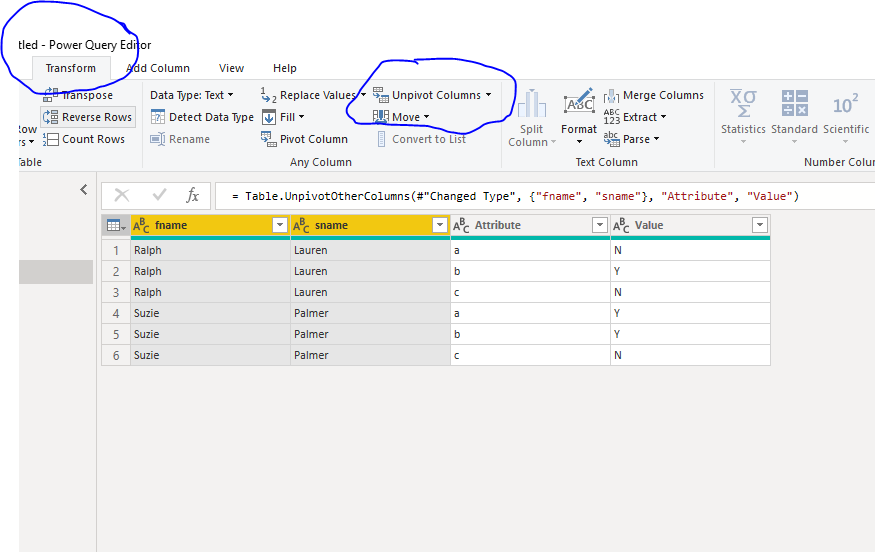Image resolution: width=875 pixels, height=552 pixels.
Task: Click the Move column icon
Action: click(x=381, y=117)
